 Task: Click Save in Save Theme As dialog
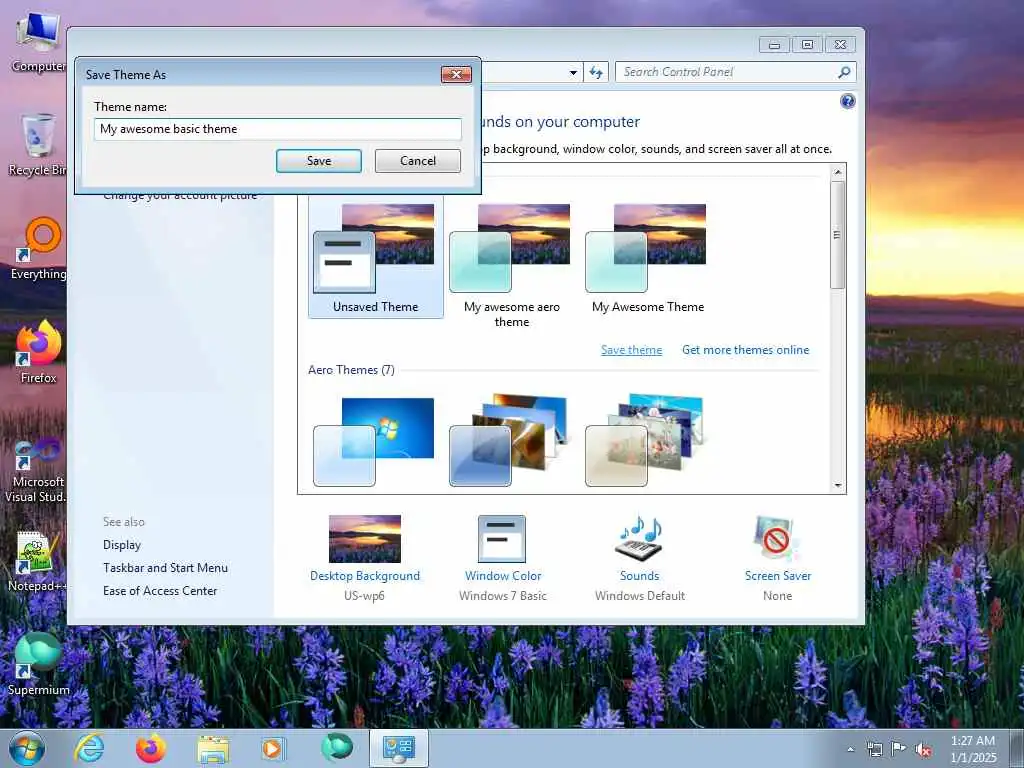[319, 161]
